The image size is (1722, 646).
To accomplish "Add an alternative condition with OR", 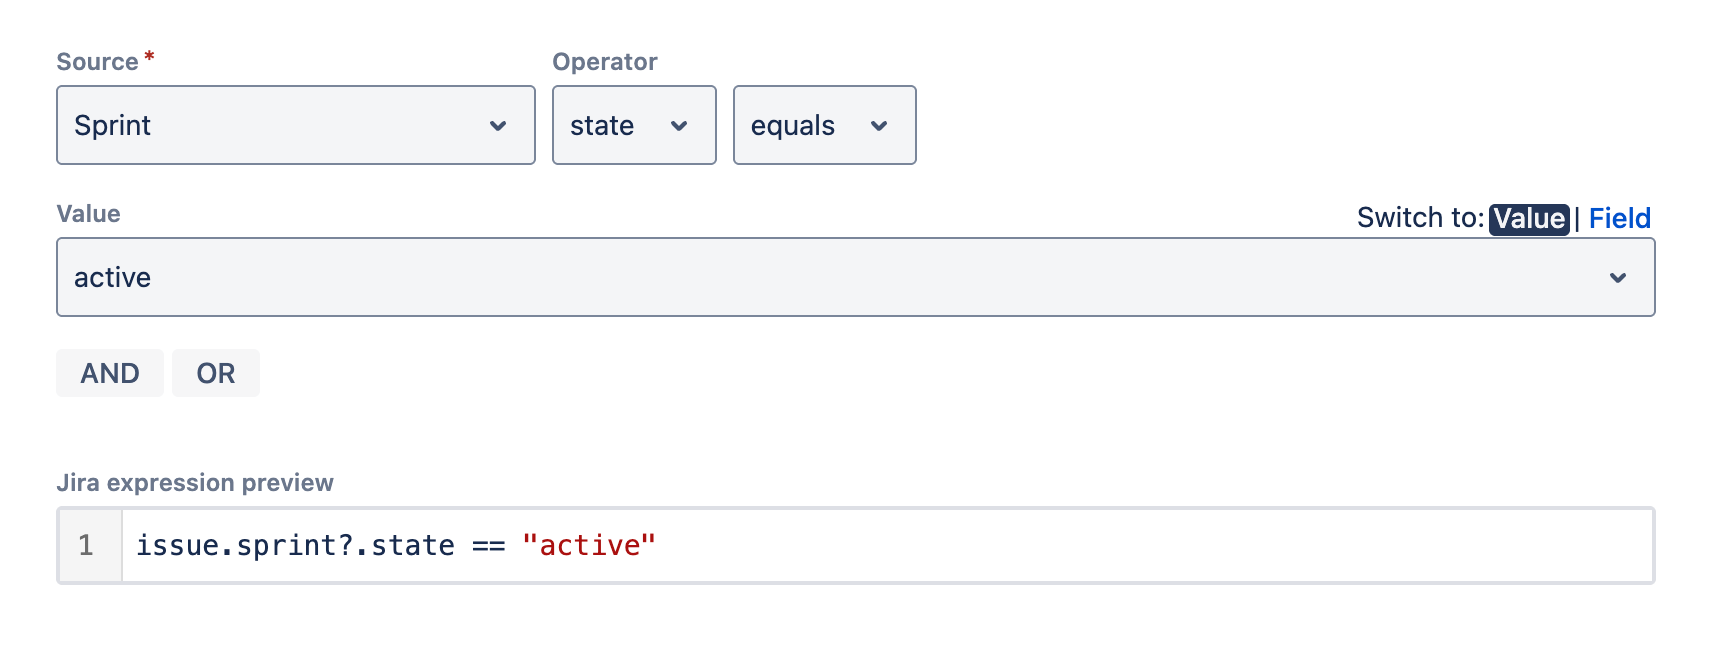I will pos(215,372).
